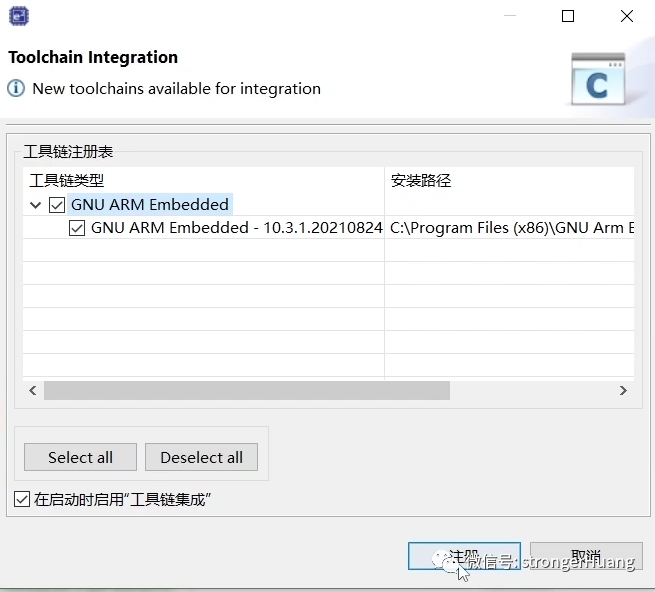Close the dialog with the X button
Viewport: 655px width, 592px height.
626,16
